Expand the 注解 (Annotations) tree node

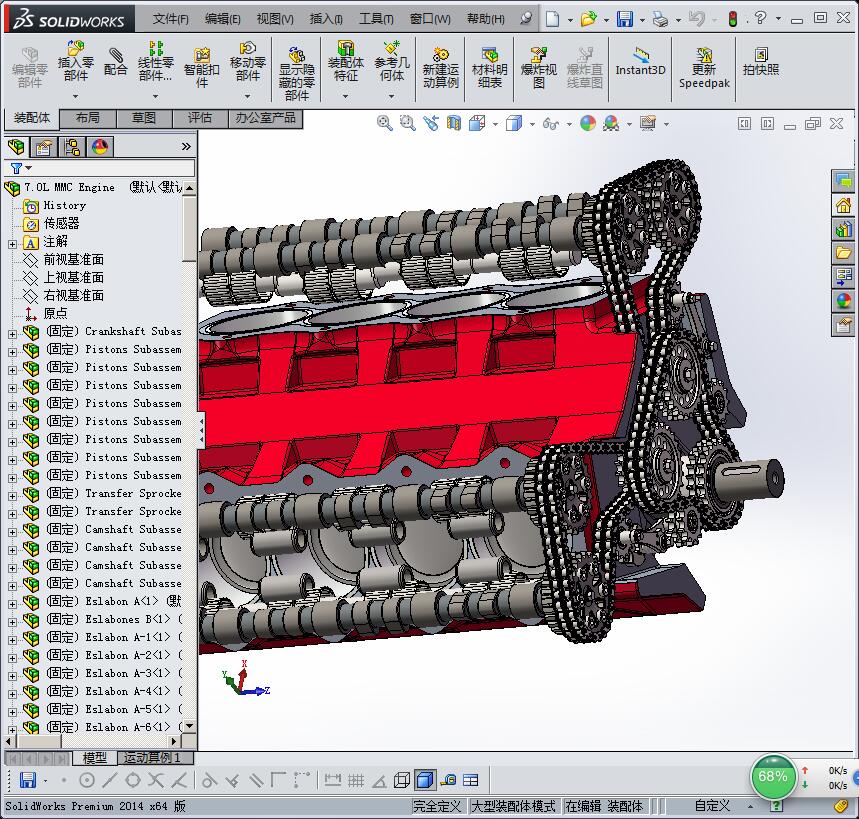click(x=12, y=243)
